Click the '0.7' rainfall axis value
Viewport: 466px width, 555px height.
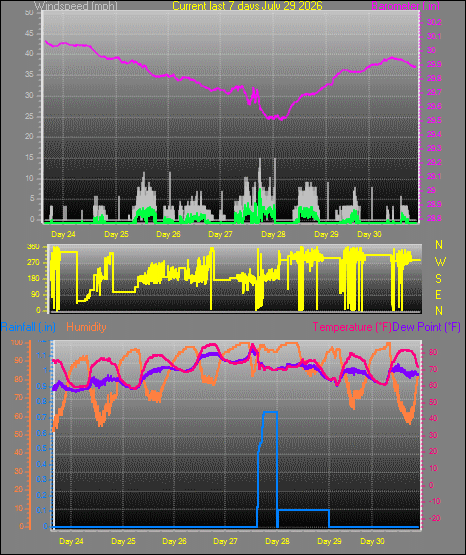click(42, 417)
